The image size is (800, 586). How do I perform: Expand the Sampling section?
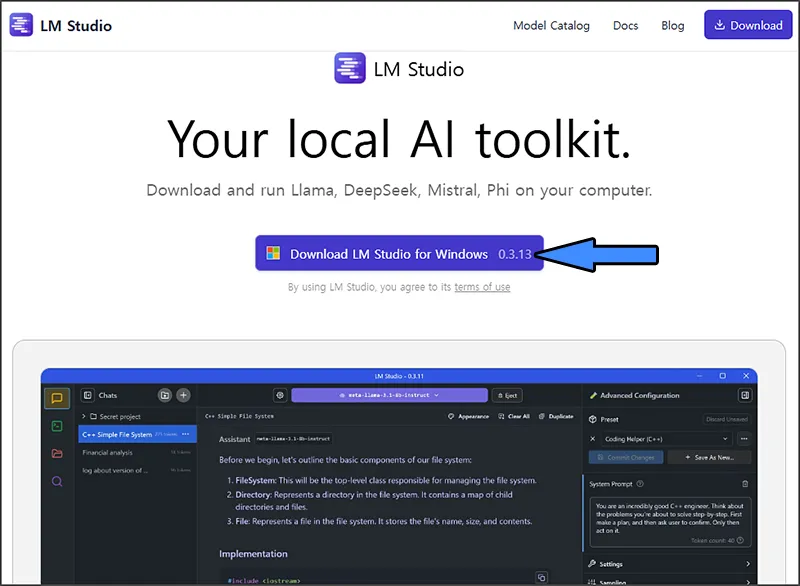(669, 582)
